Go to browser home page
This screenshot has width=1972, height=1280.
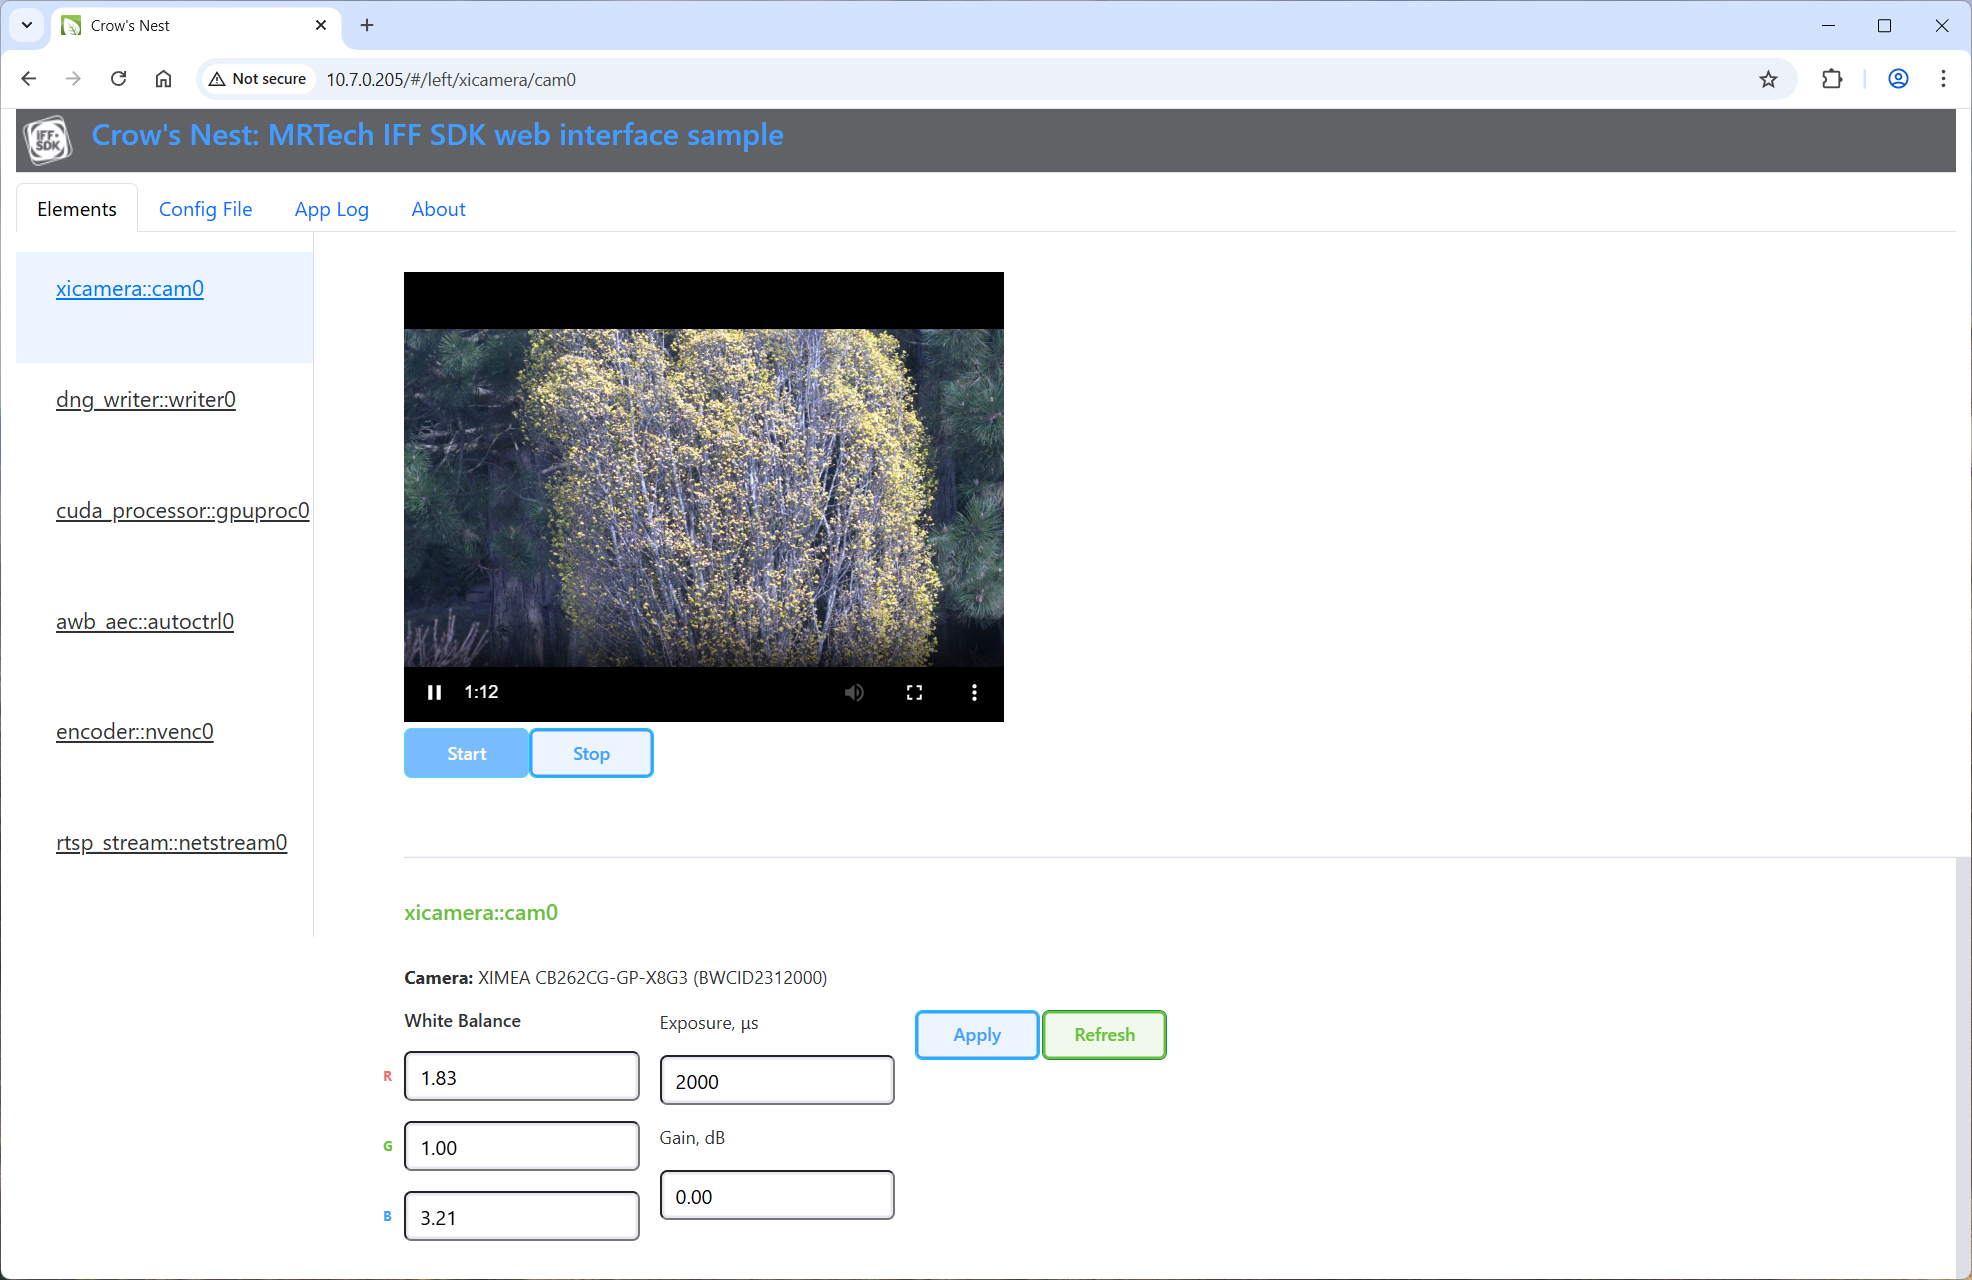[x=163, y=79]
